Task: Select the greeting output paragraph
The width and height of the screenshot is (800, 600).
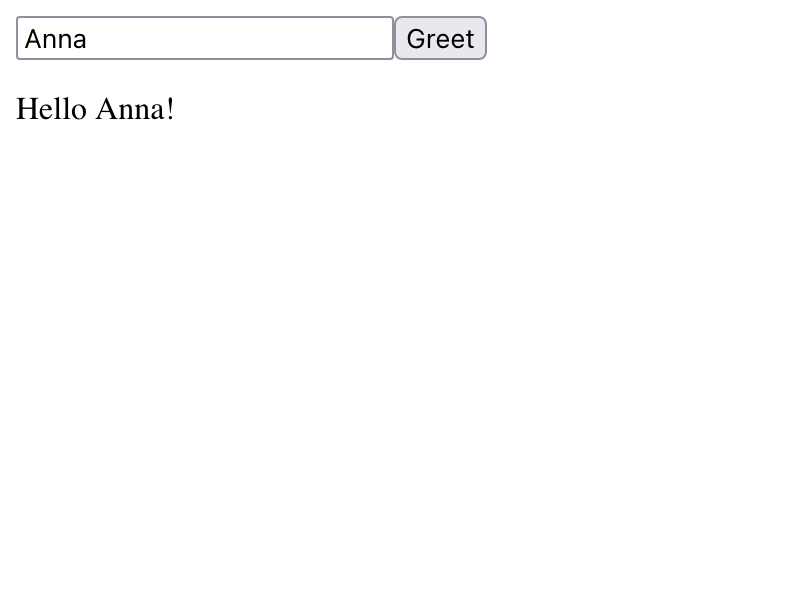Action: 96,108
